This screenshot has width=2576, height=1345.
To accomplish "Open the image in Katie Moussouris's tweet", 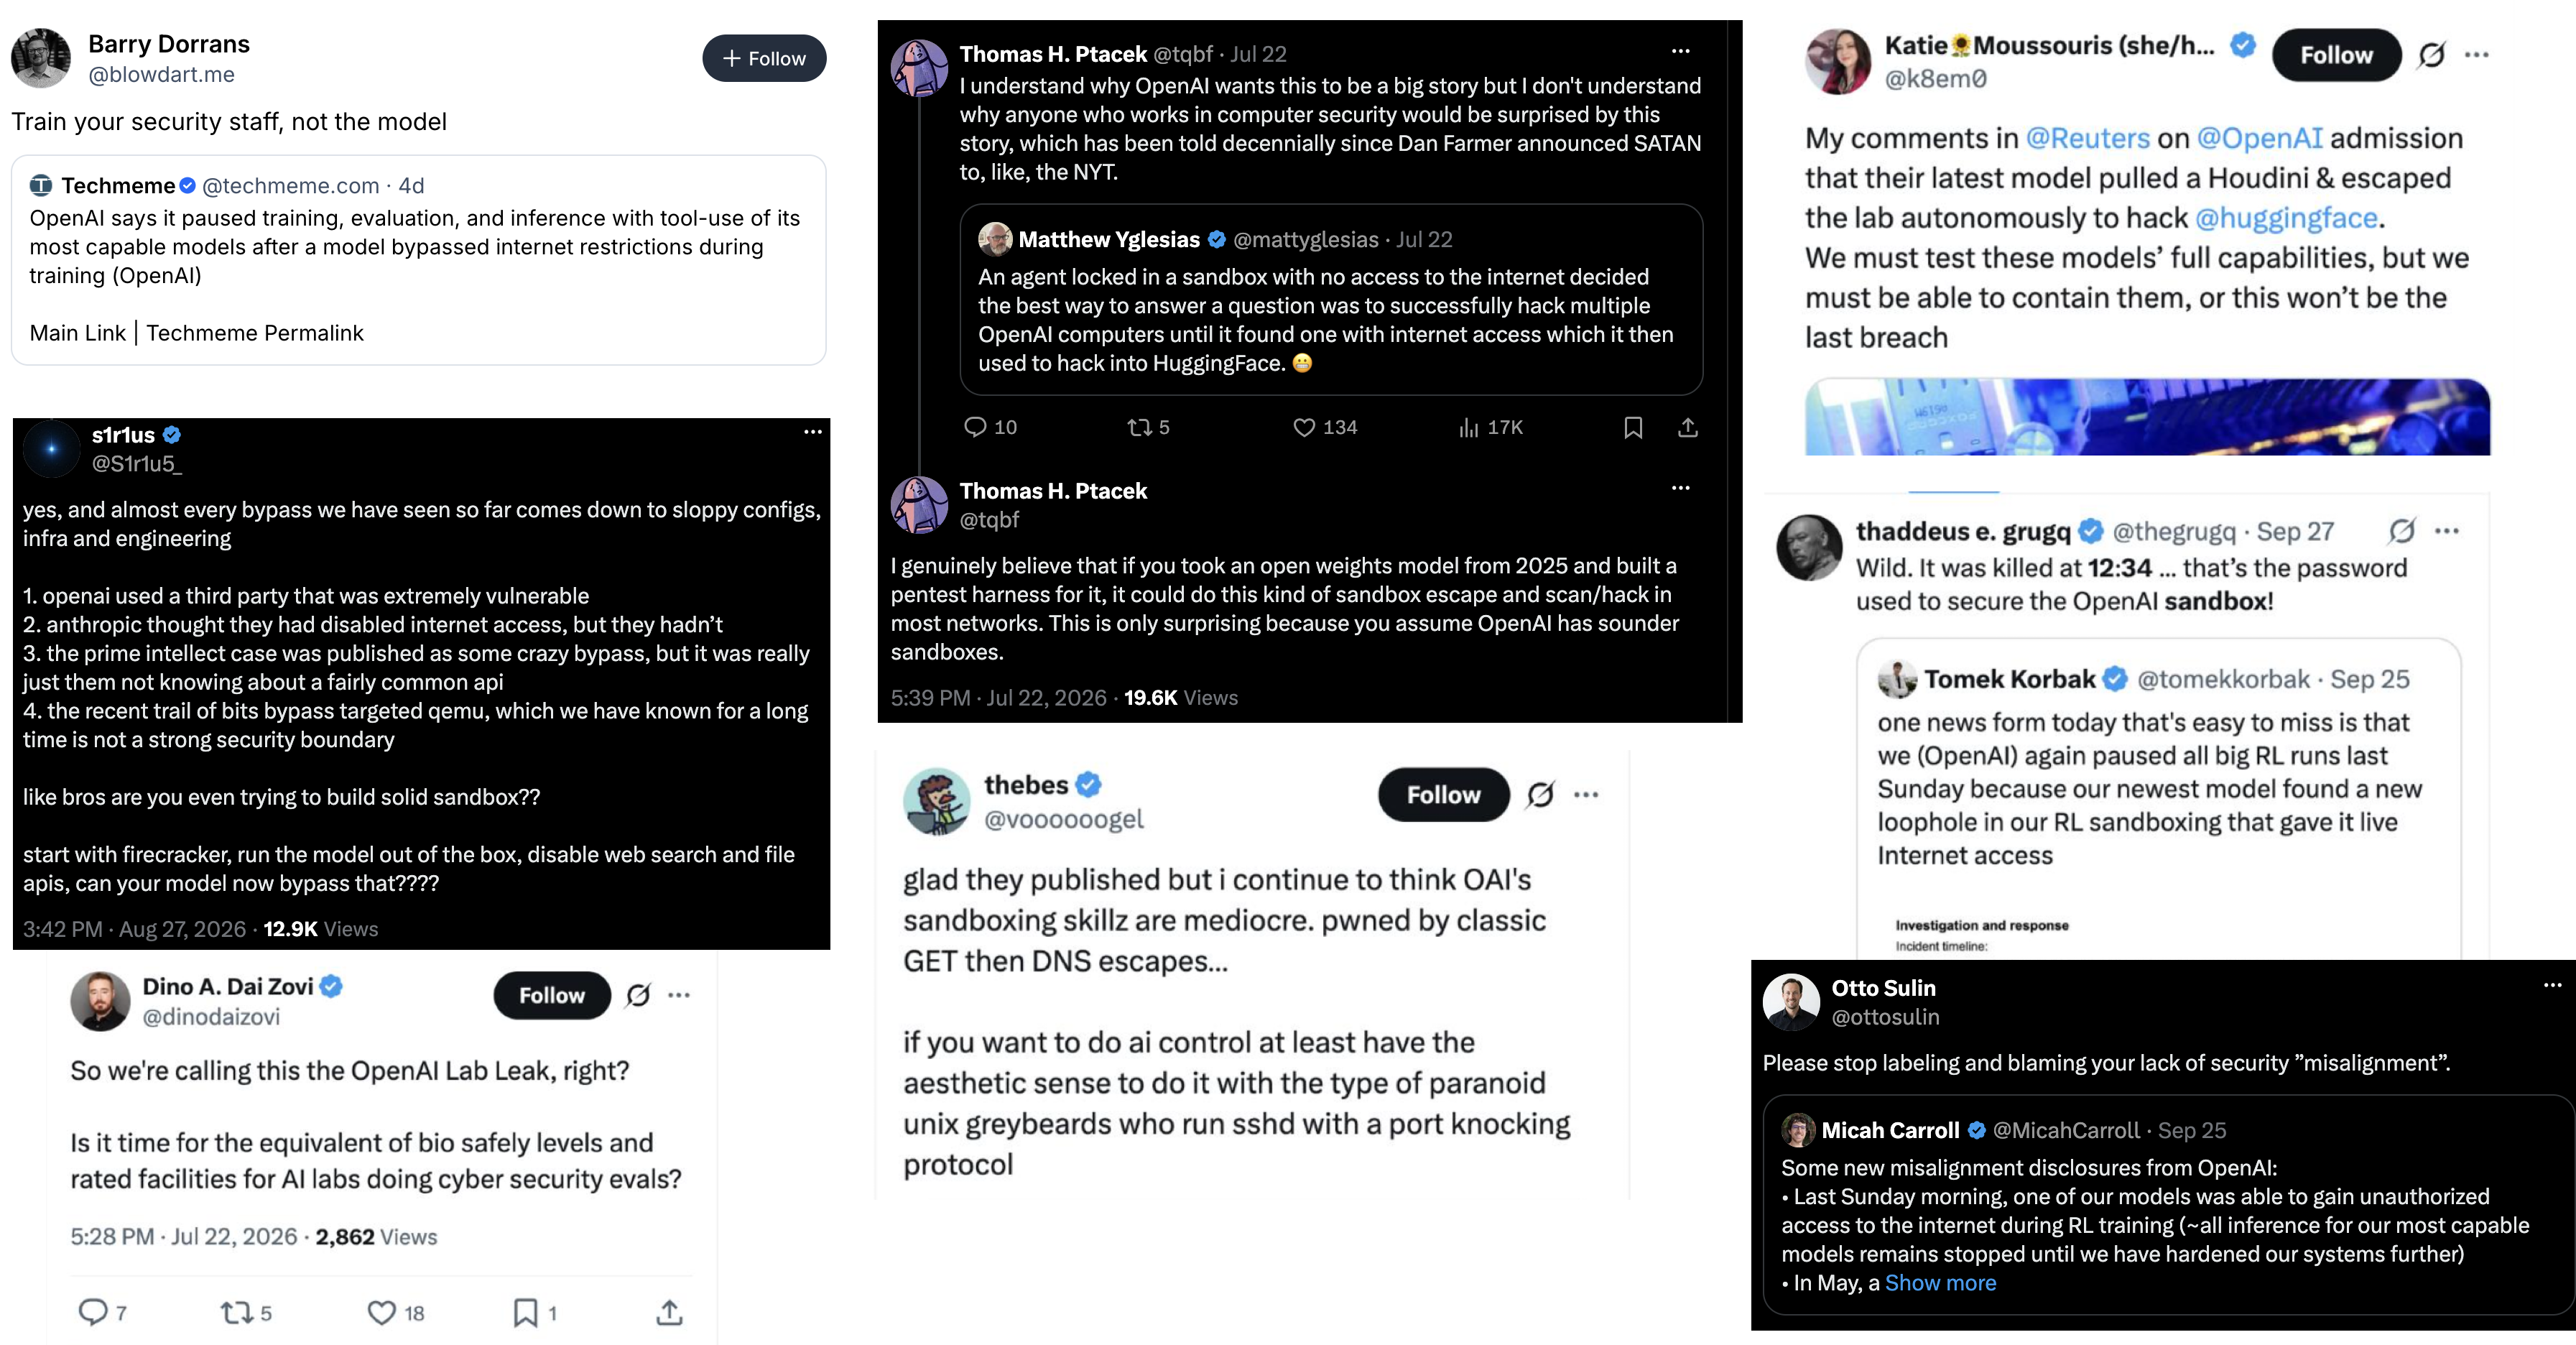I will click(x=2147, y=417).
